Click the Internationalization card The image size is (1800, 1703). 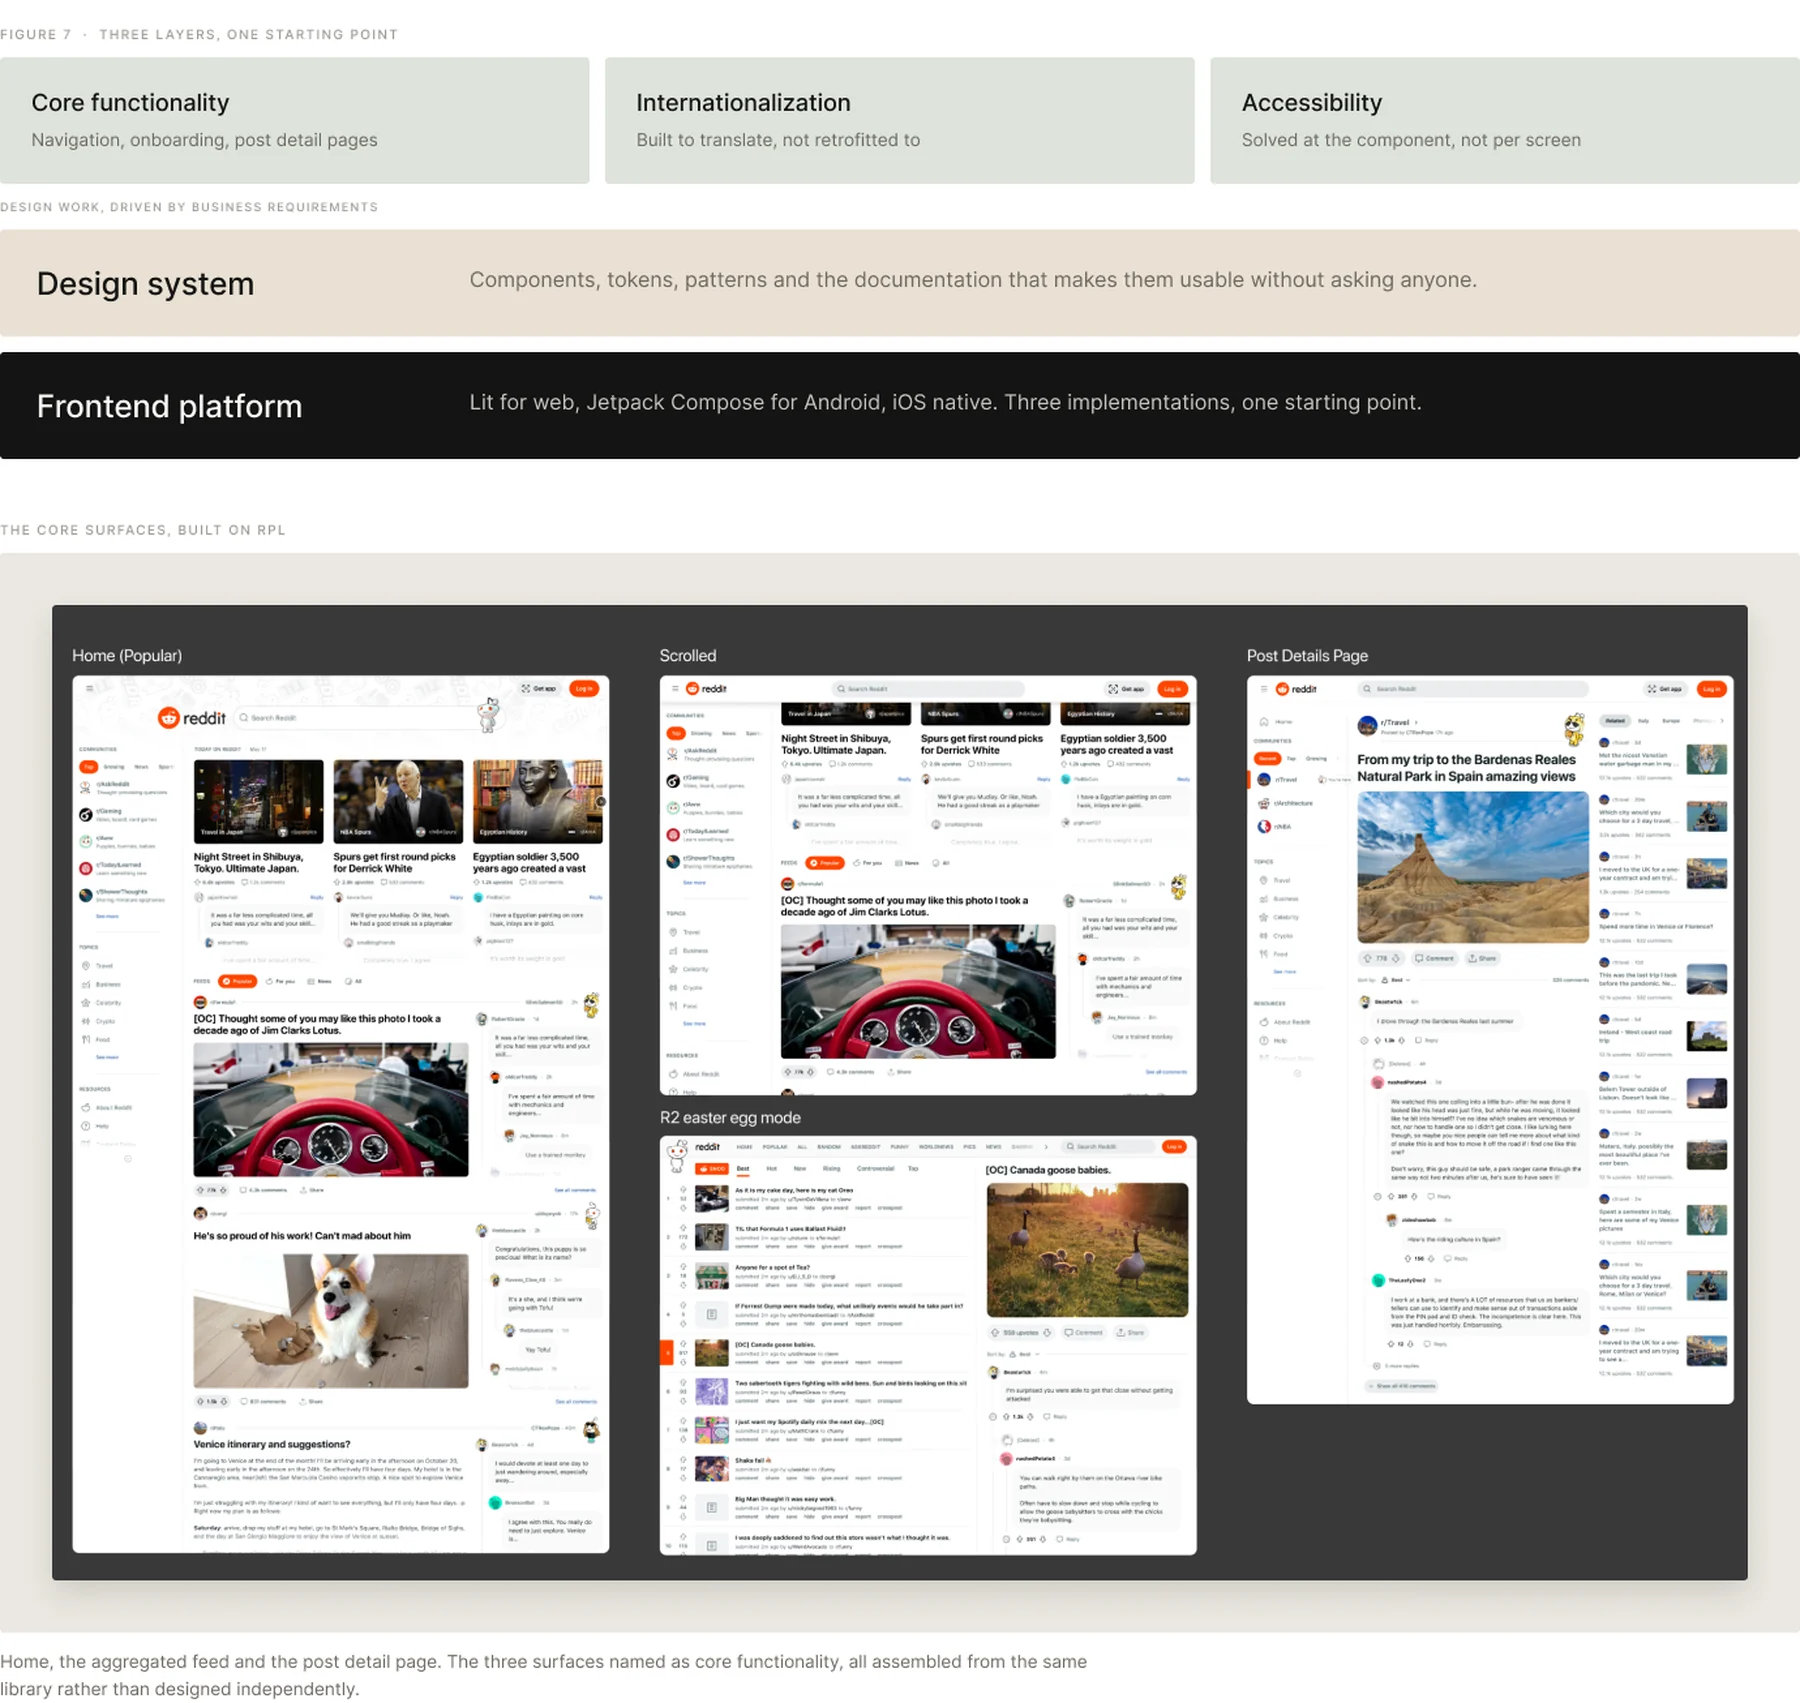900,120
